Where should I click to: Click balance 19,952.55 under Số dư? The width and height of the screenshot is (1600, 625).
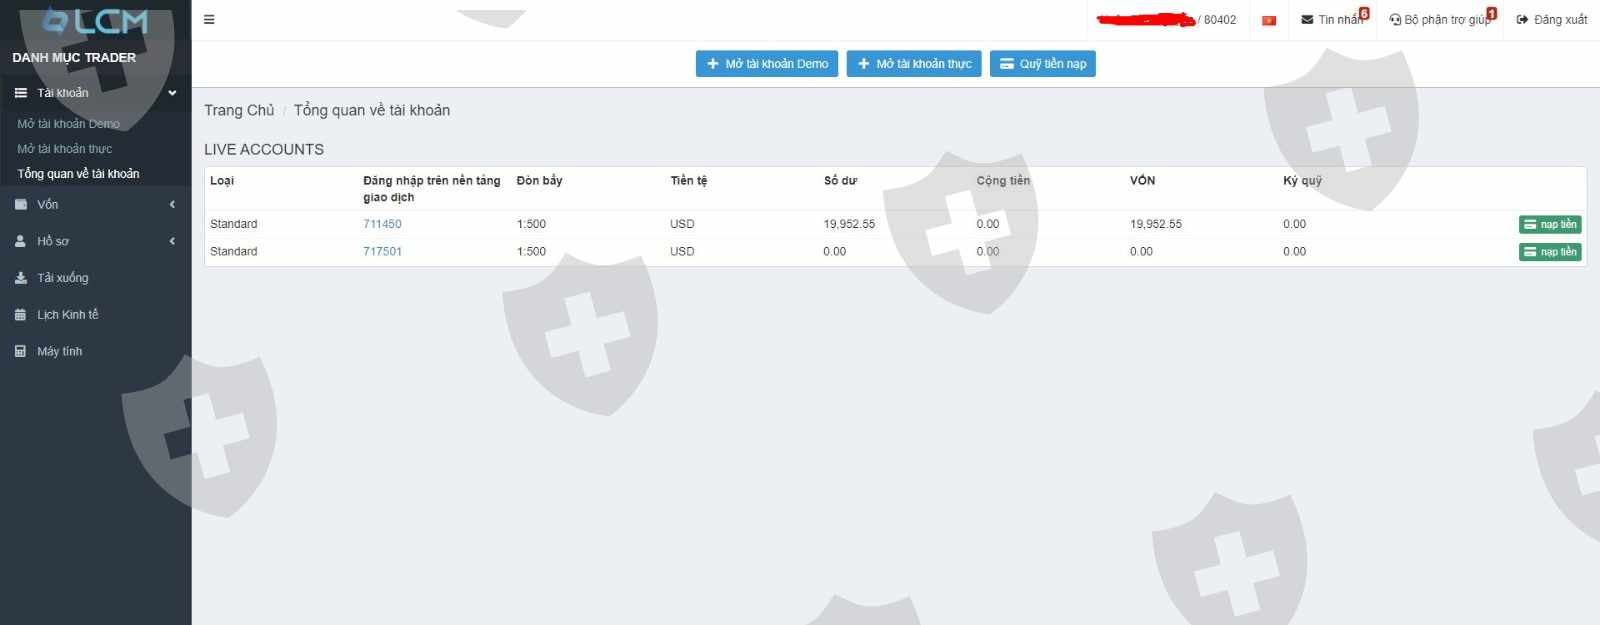pyautogui.click(x=849, y=224)
